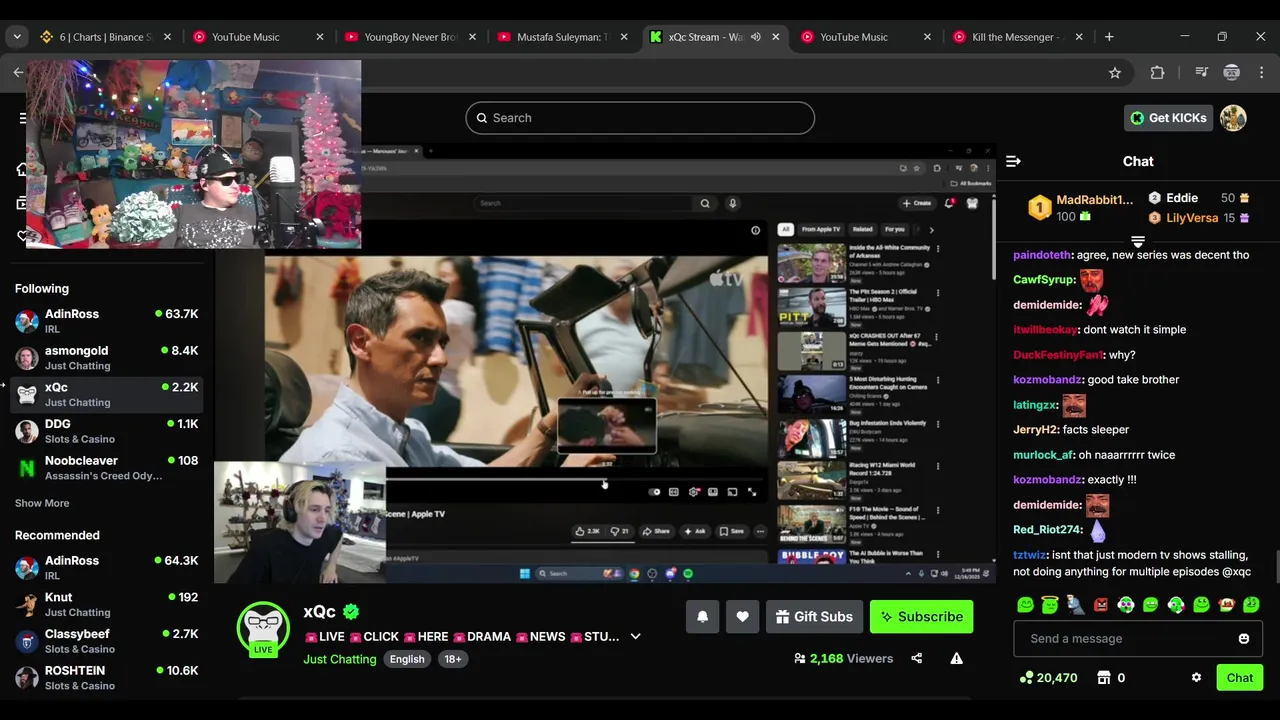Bookmark this page with the star icon
Viewport: 1280px width, 720px height.
point(1115,72)
